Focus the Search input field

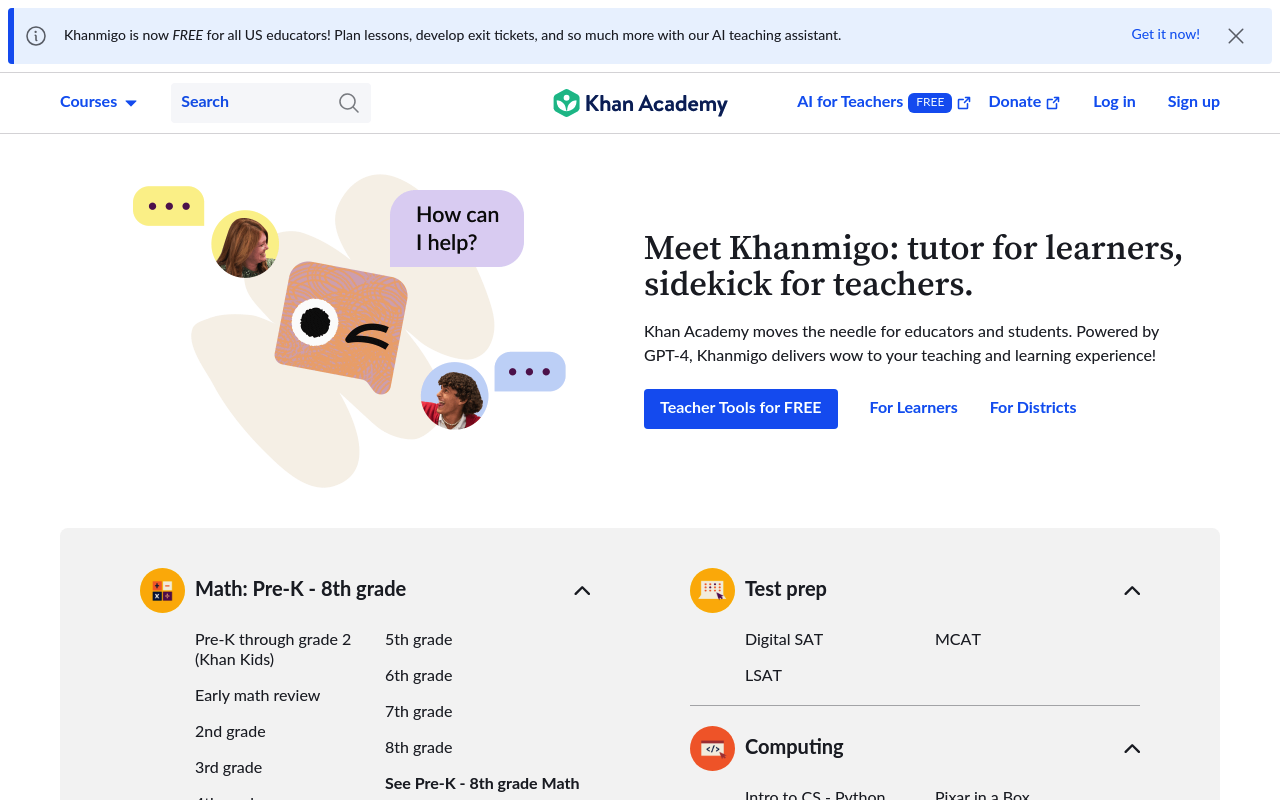[x=255, y=102]
